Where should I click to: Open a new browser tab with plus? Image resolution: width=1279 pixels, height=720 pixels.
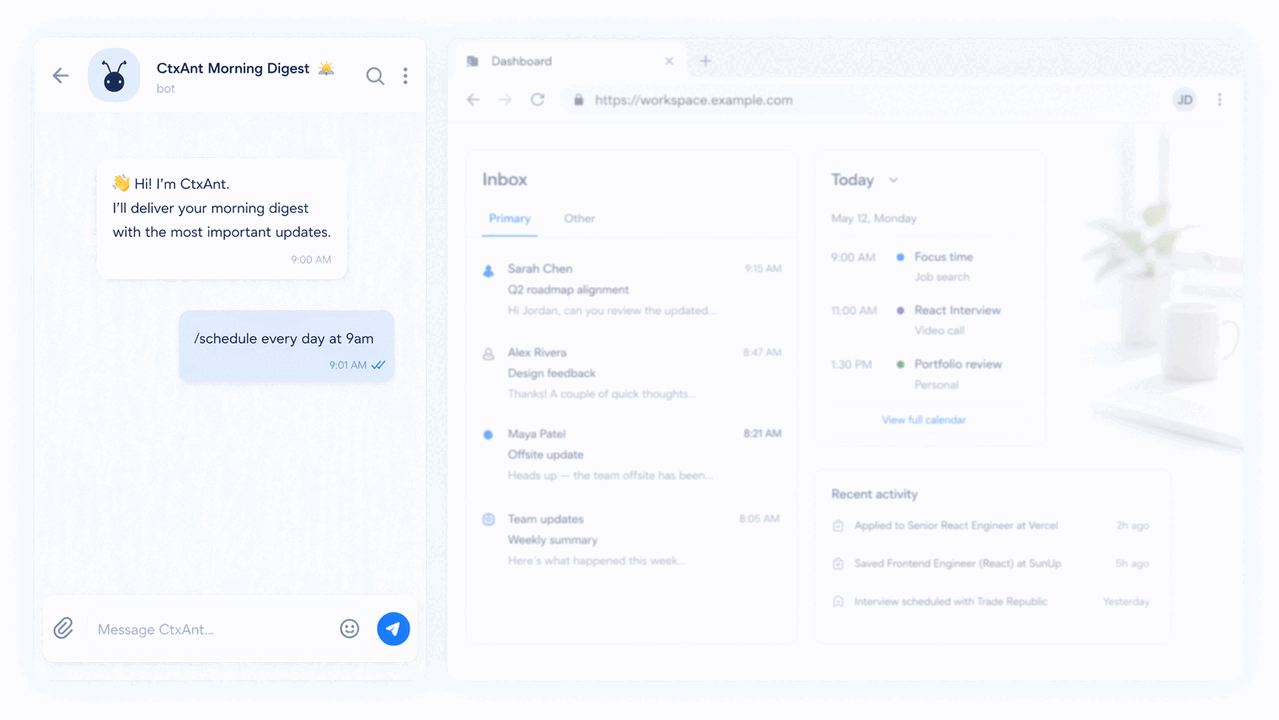point(705,61)
